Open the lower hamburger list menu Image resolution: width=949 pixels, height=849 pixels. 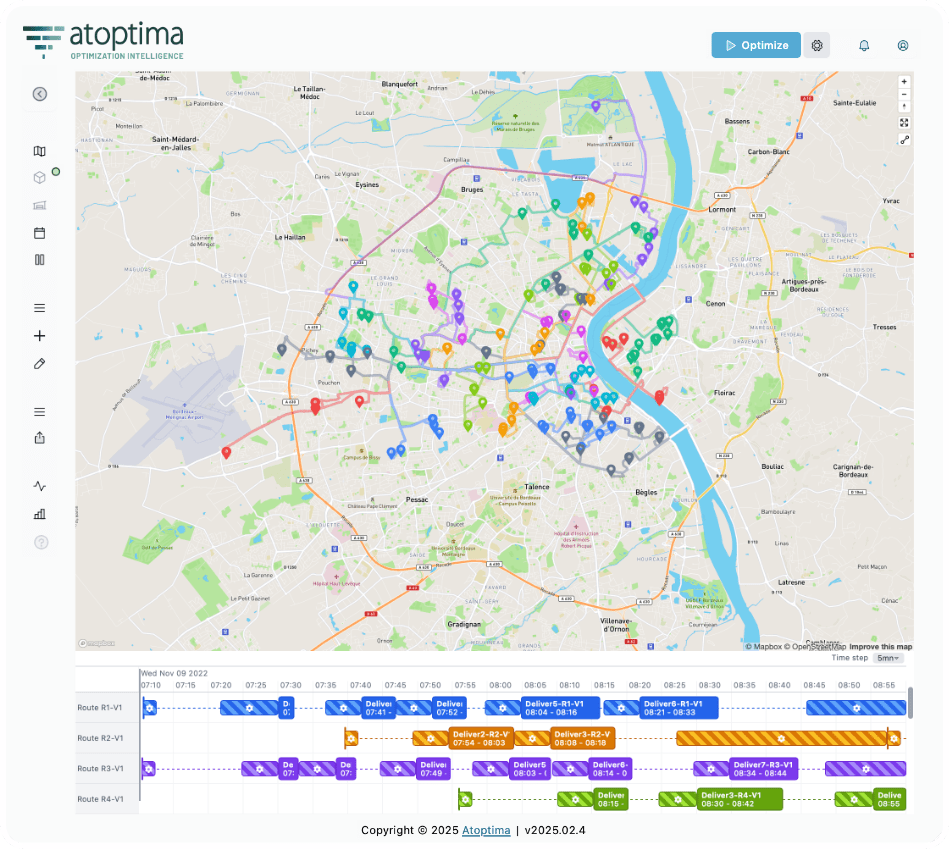pos(39,412)
